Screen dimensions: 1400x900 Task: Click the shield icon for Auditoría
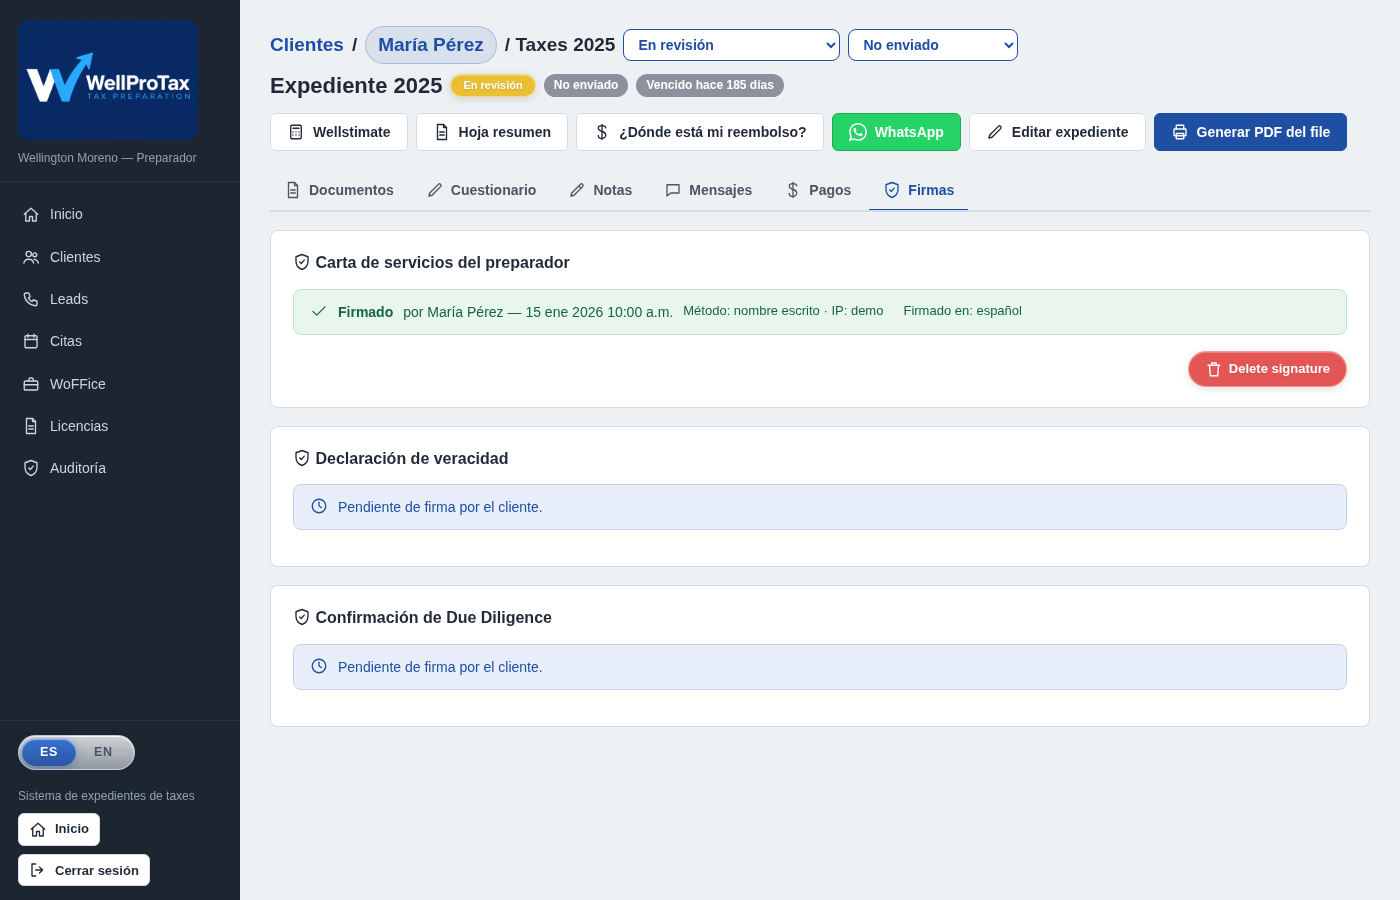(31, 468)
